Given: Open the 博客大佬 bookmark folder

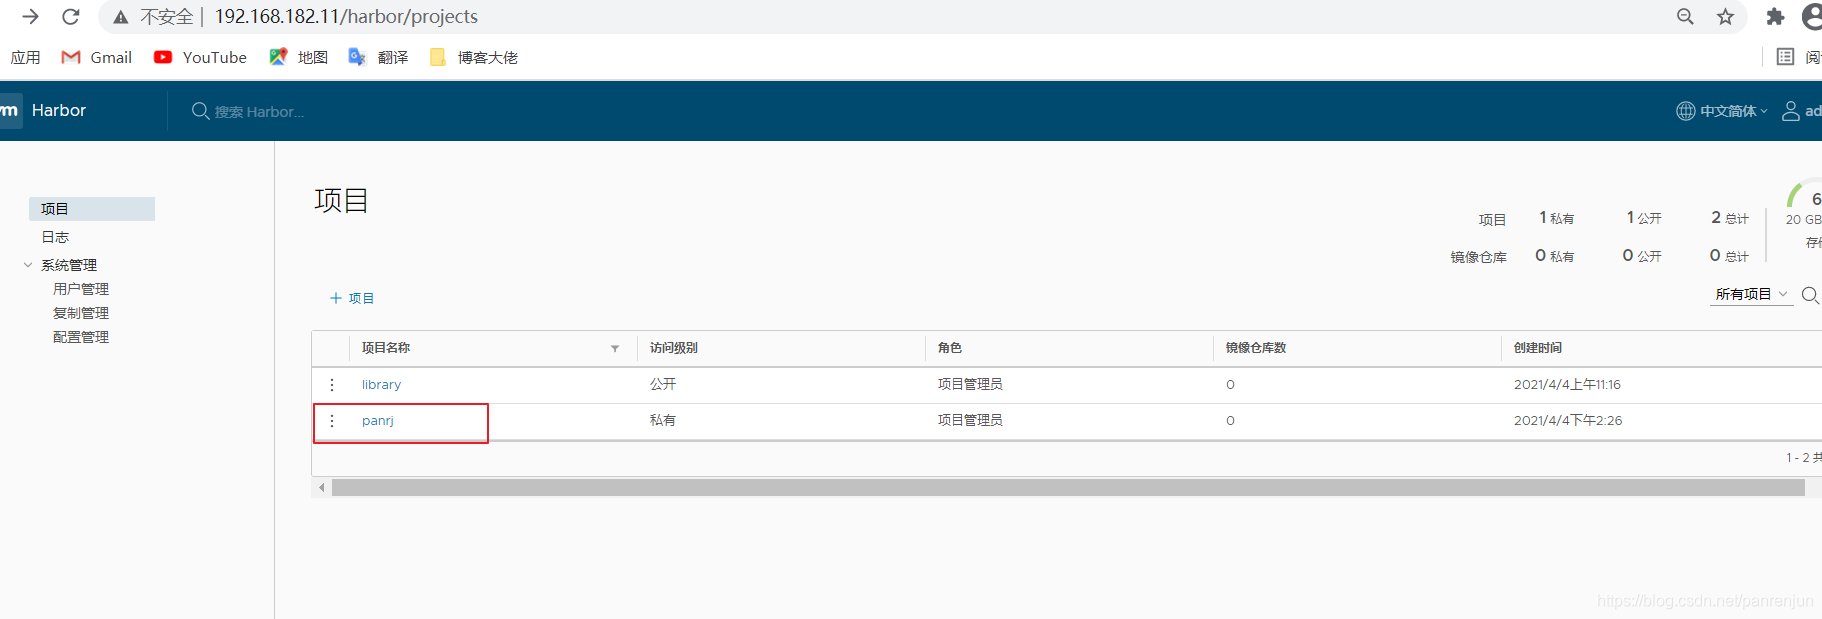Looking at the screenshot, I should pyautogui.click(x=473, y=57).
